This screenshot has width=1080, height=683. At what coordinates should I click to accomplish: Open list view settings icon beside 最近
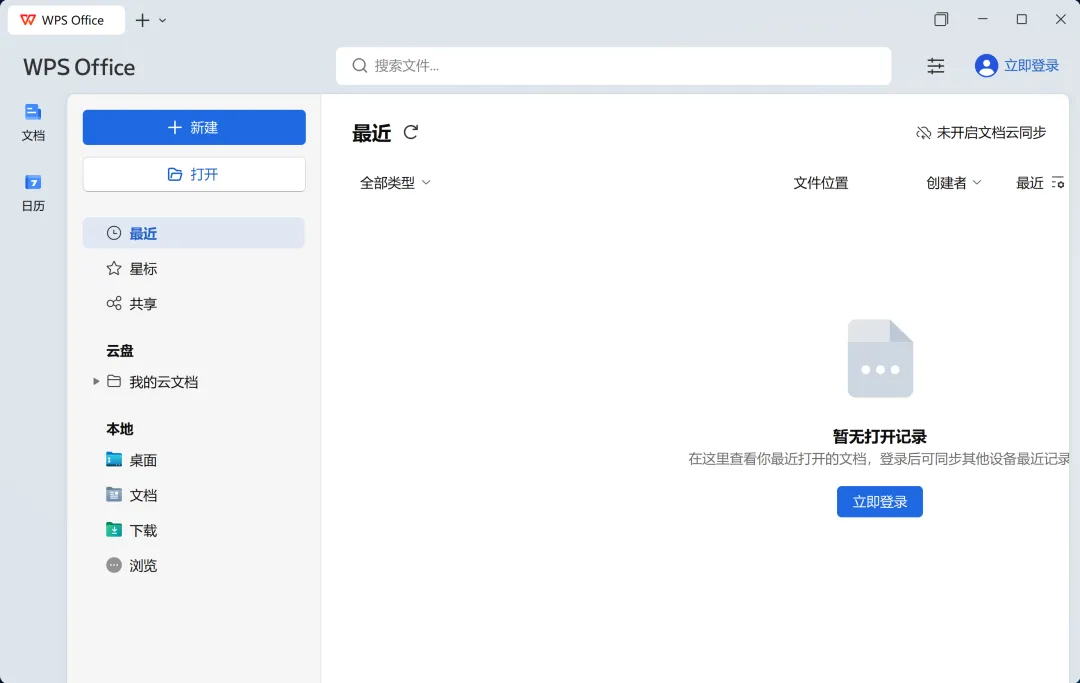1058,182
